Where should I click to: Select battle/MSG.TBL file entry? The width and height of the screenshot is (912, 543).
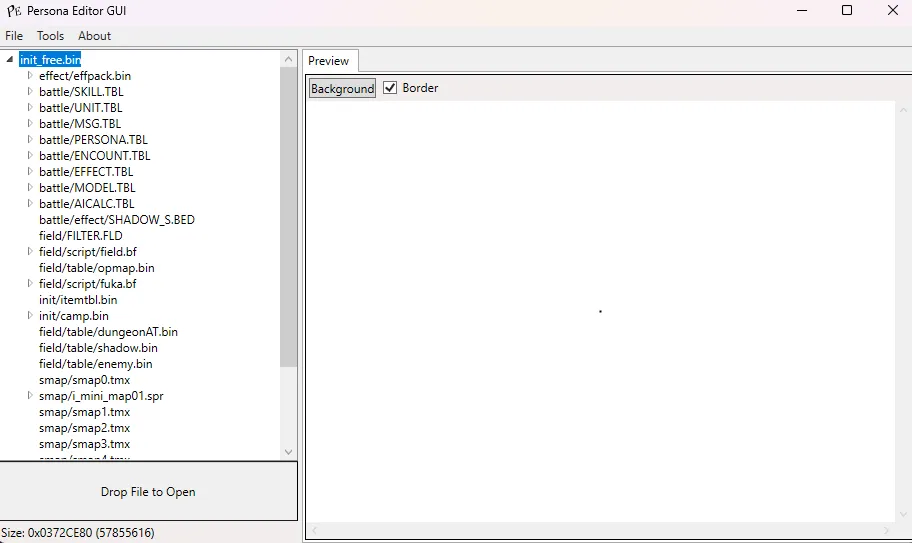[80, 124]
